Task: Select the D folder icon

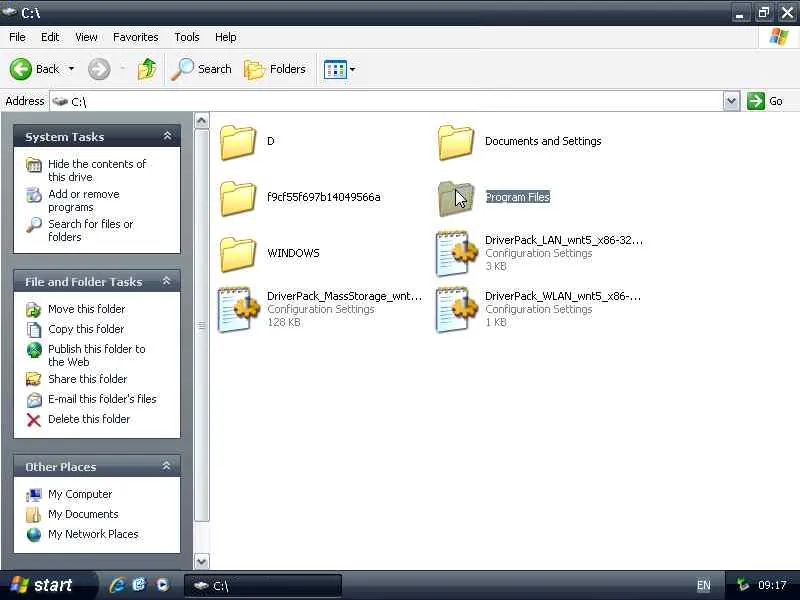Action: (x=238, y=142)
